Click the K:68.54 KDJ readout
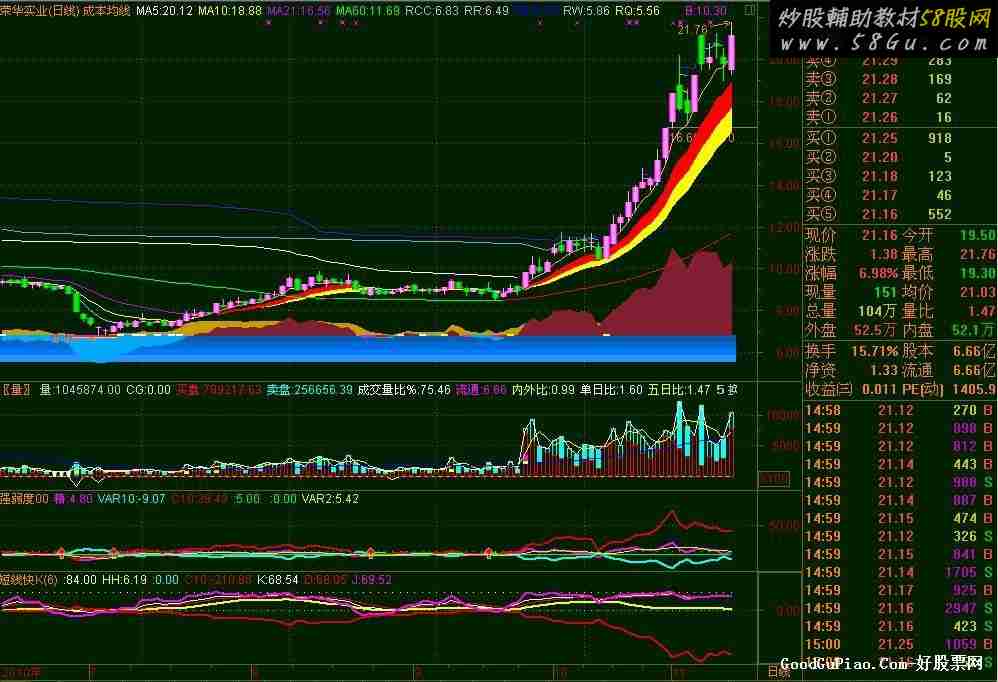 click(x=278, y=580)
